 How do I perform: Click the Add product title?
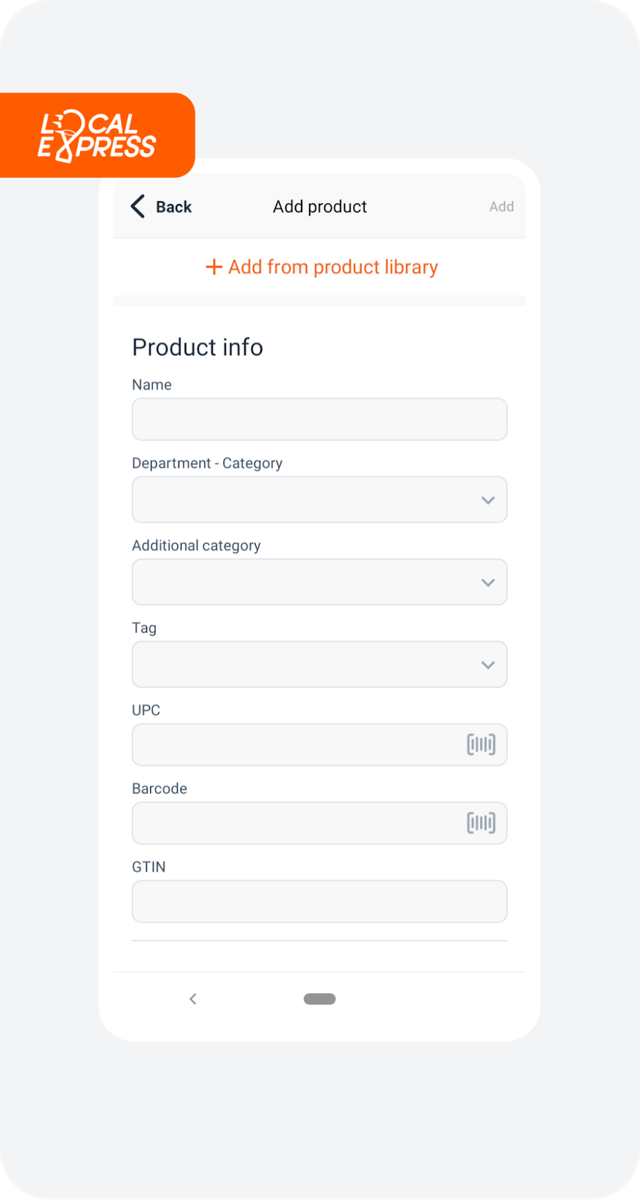pyautogui.click(x=320, y=207)
